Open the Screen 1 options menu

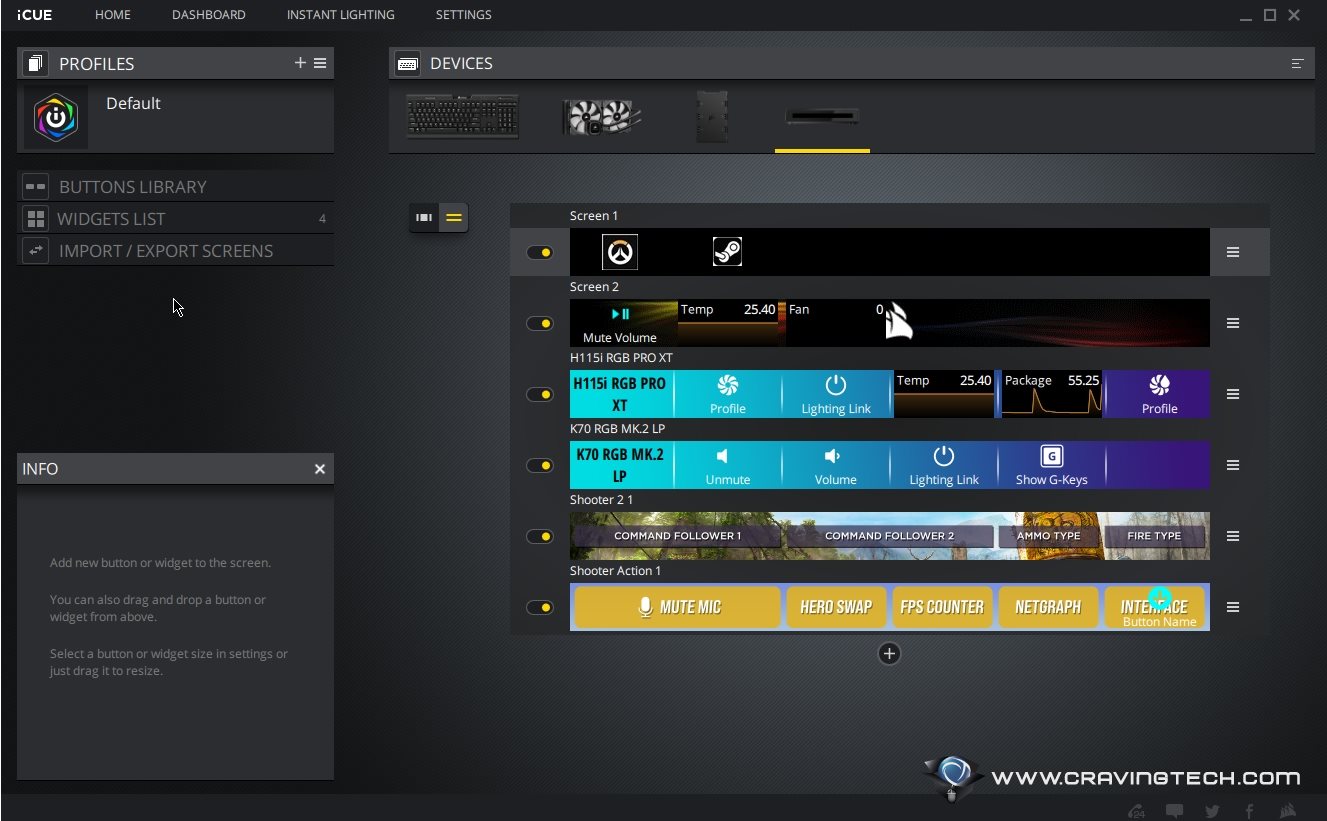click(x=1233, y=252)
